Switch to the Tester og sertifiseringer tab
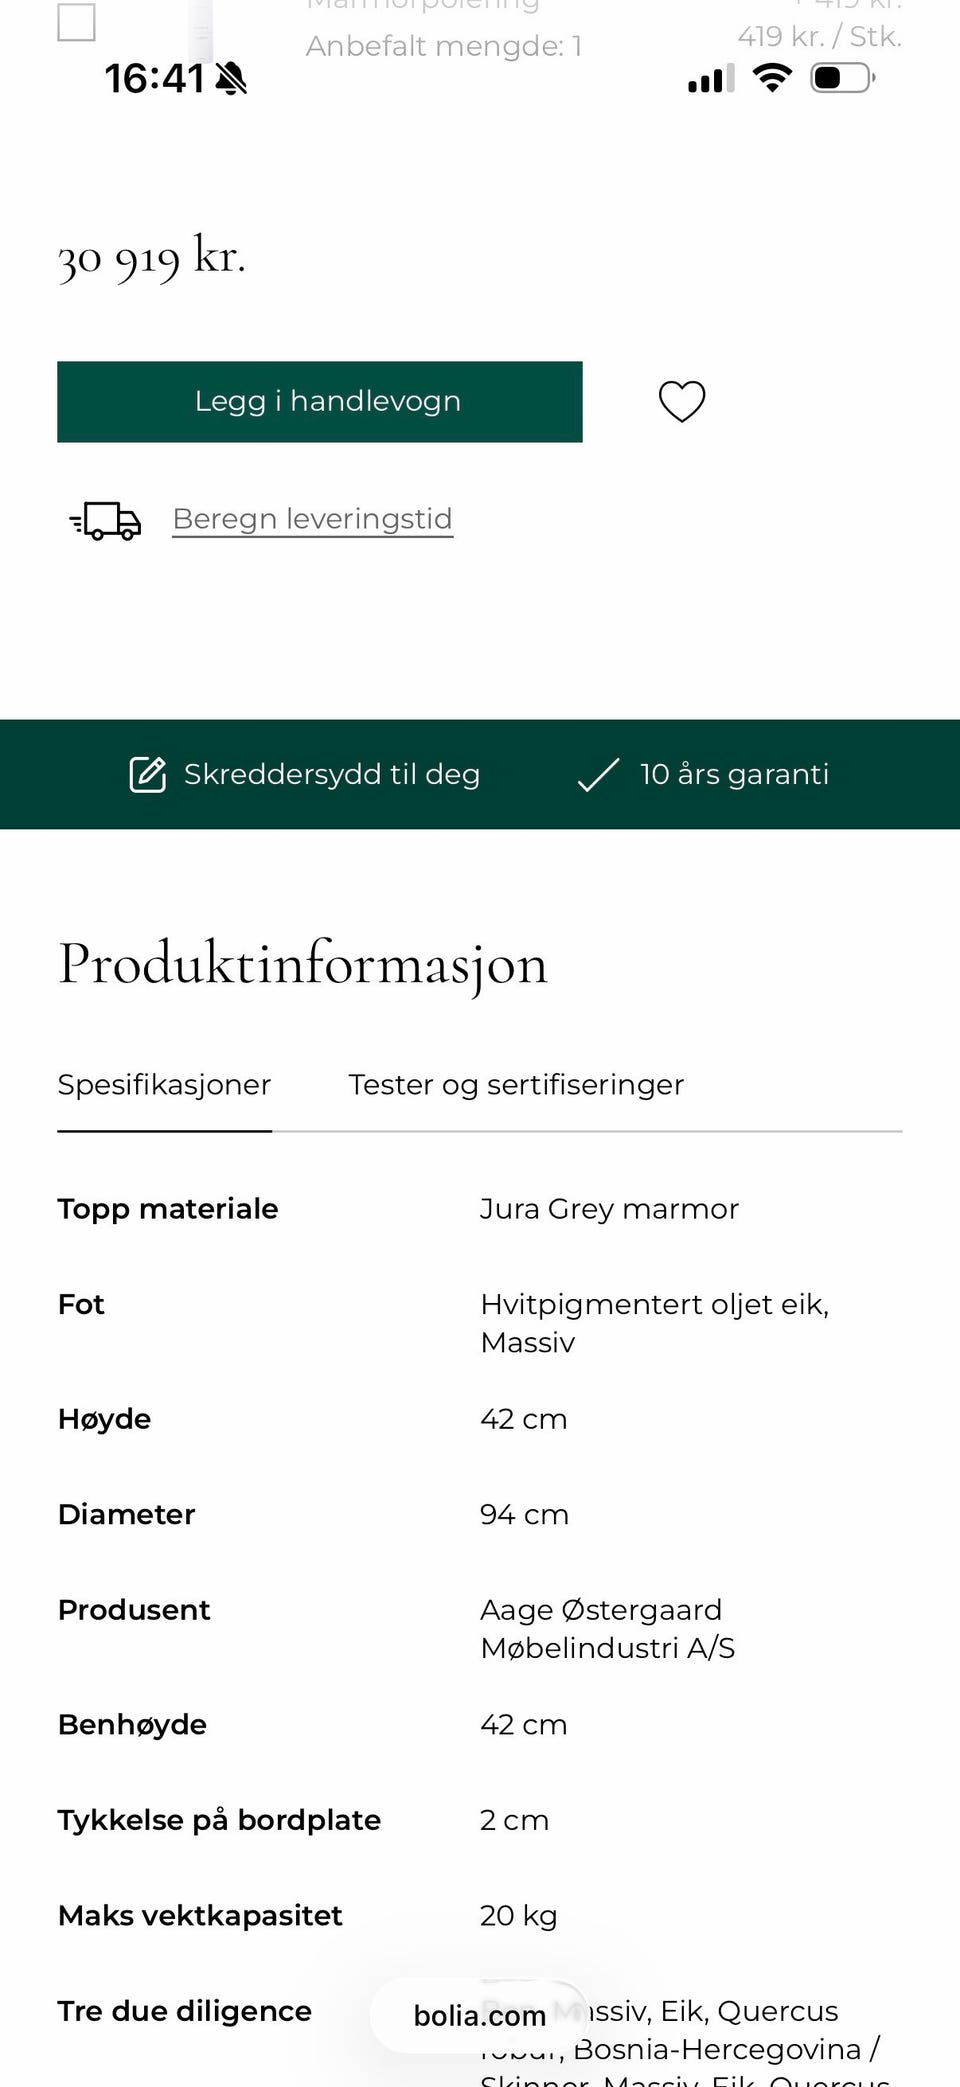The image size is (960, 2087). [516, 1084]
